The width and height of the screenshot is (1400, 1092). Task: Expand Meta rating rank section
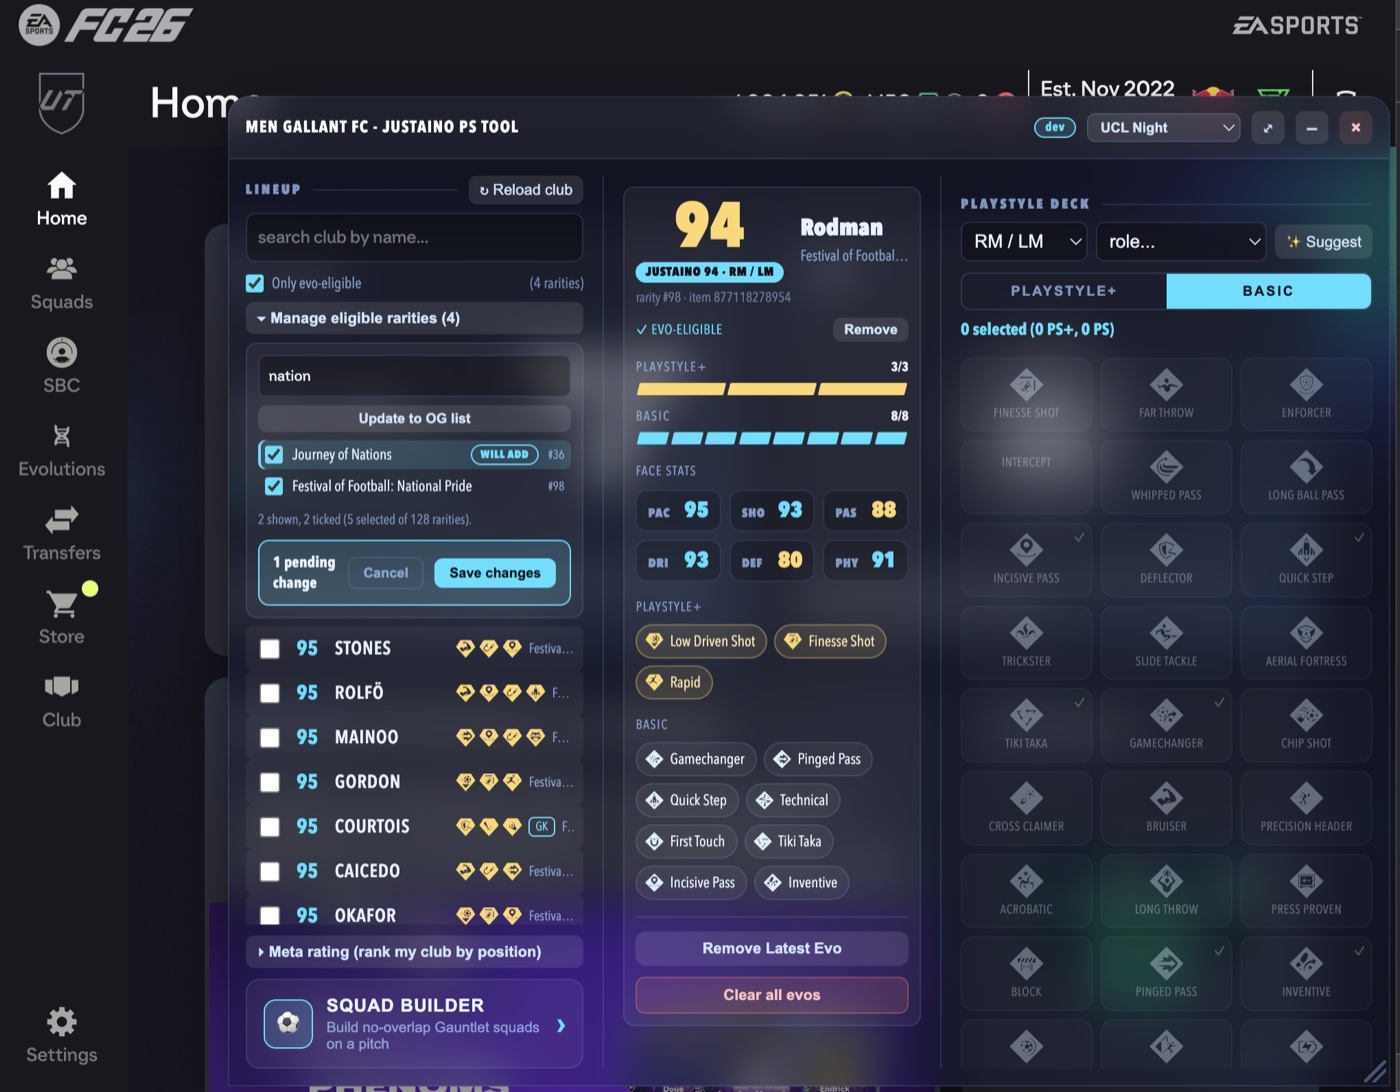414,952
